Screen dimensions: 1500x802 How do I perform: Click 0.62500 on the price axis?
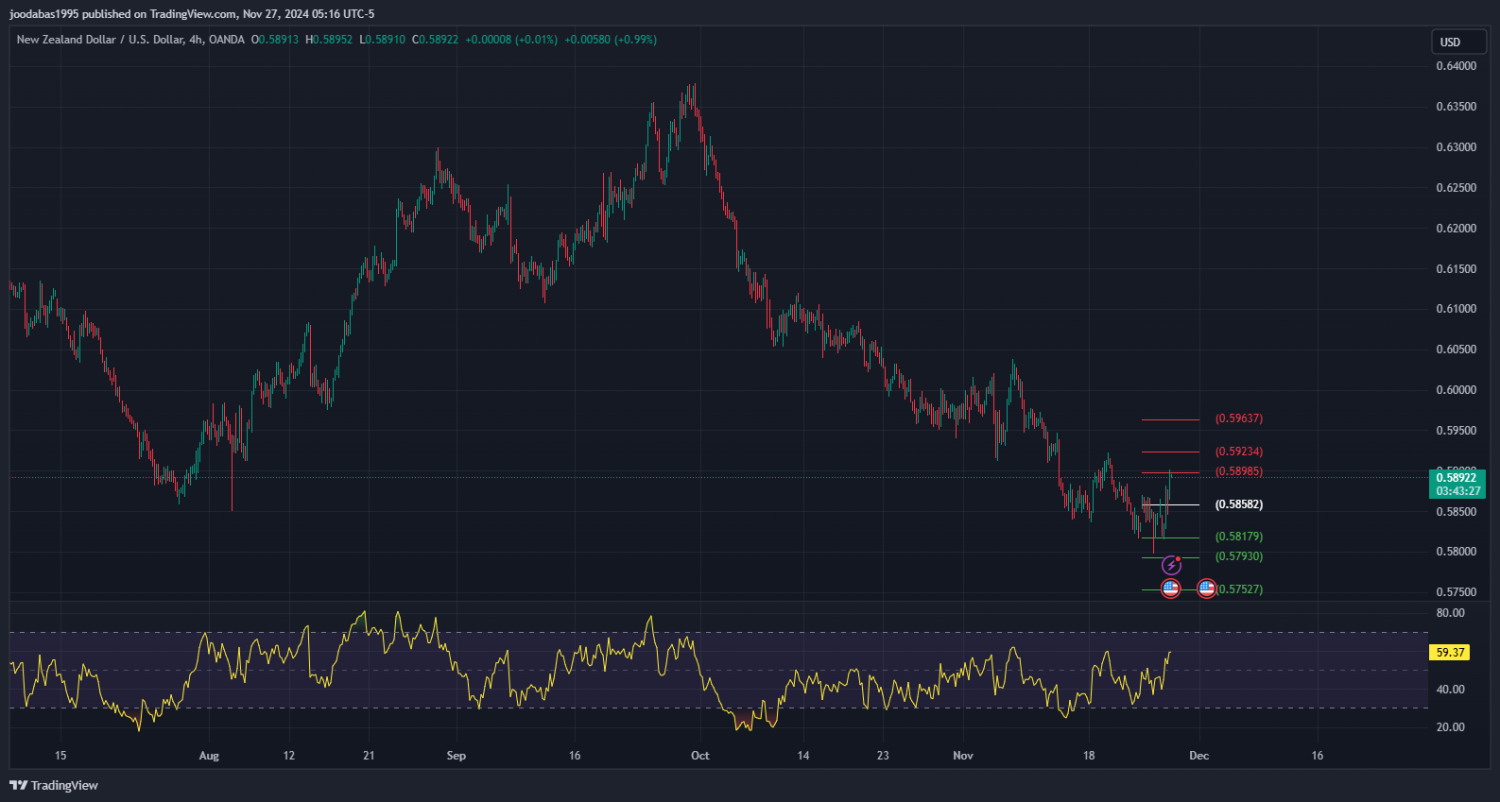(1456, 188)
